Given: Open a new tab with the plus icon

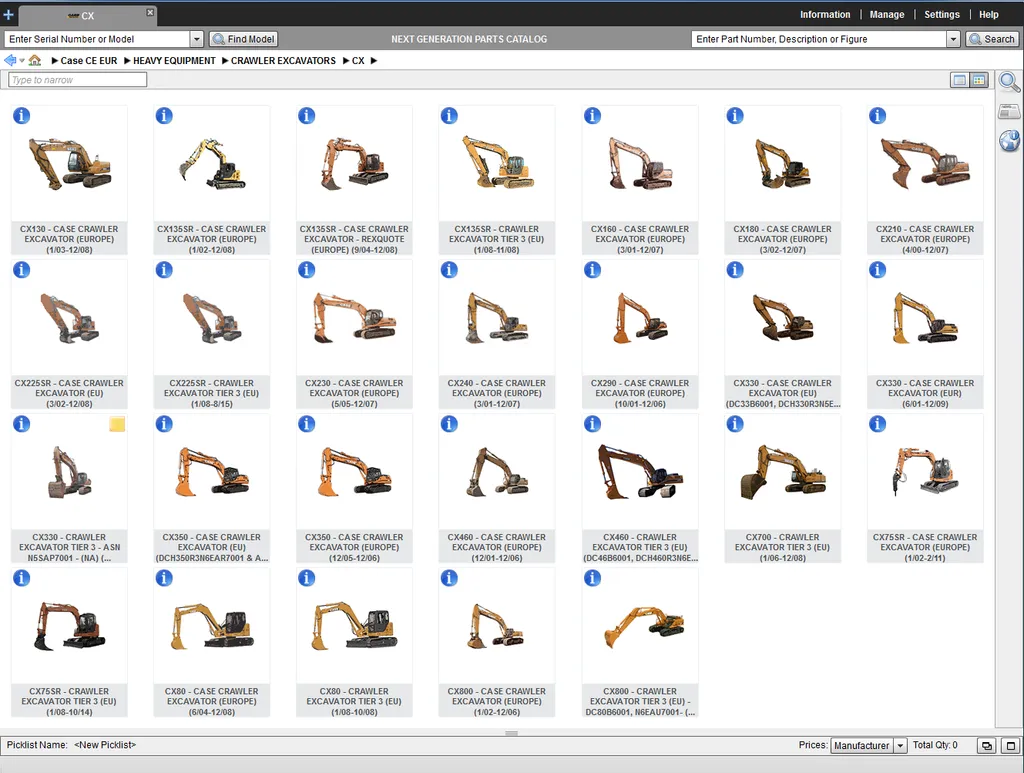Looking at the screenshot, I should (x=8, y=14).
